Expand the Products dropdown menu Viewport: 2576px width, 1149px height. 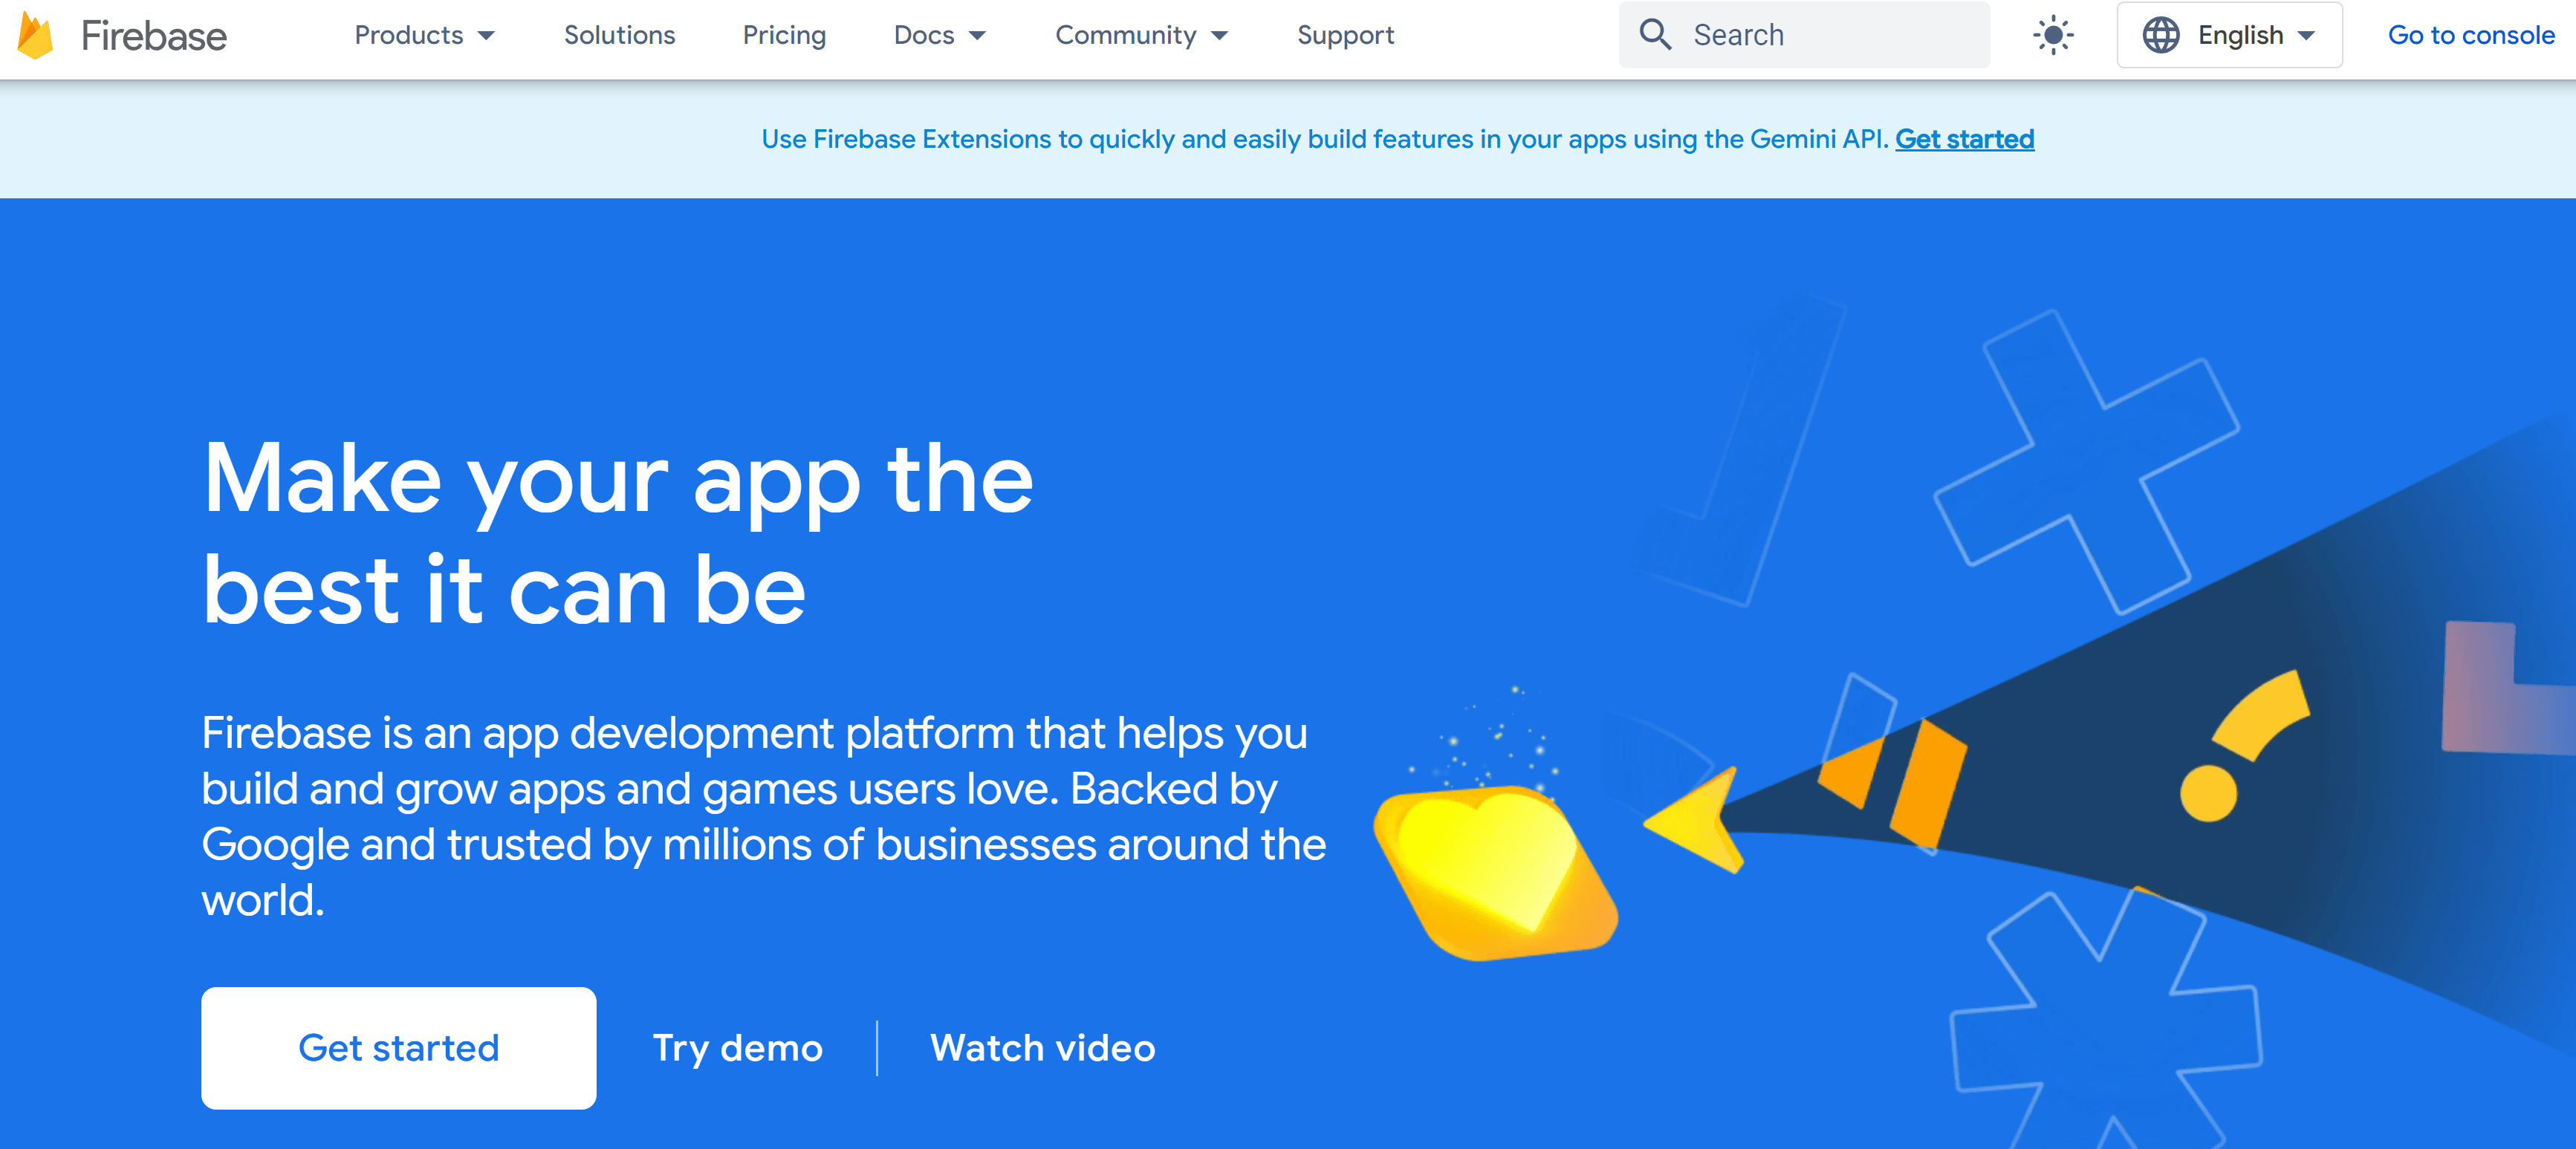[424, 36]
